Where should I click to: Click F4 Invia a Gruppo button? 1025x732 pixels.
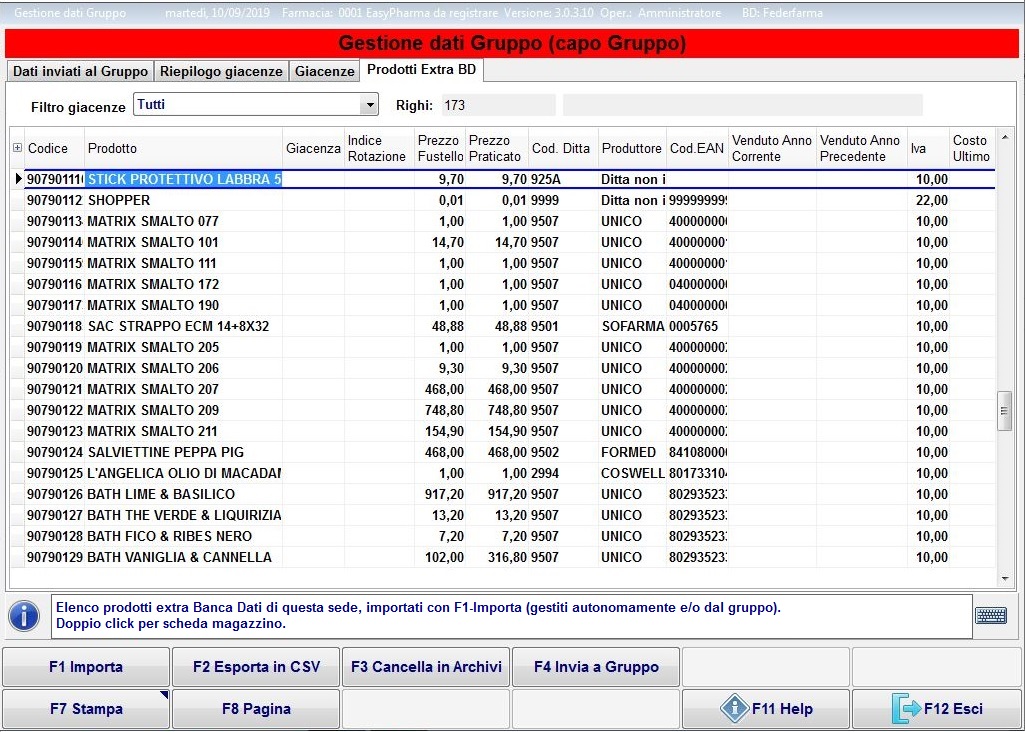(x=596, y=667)
